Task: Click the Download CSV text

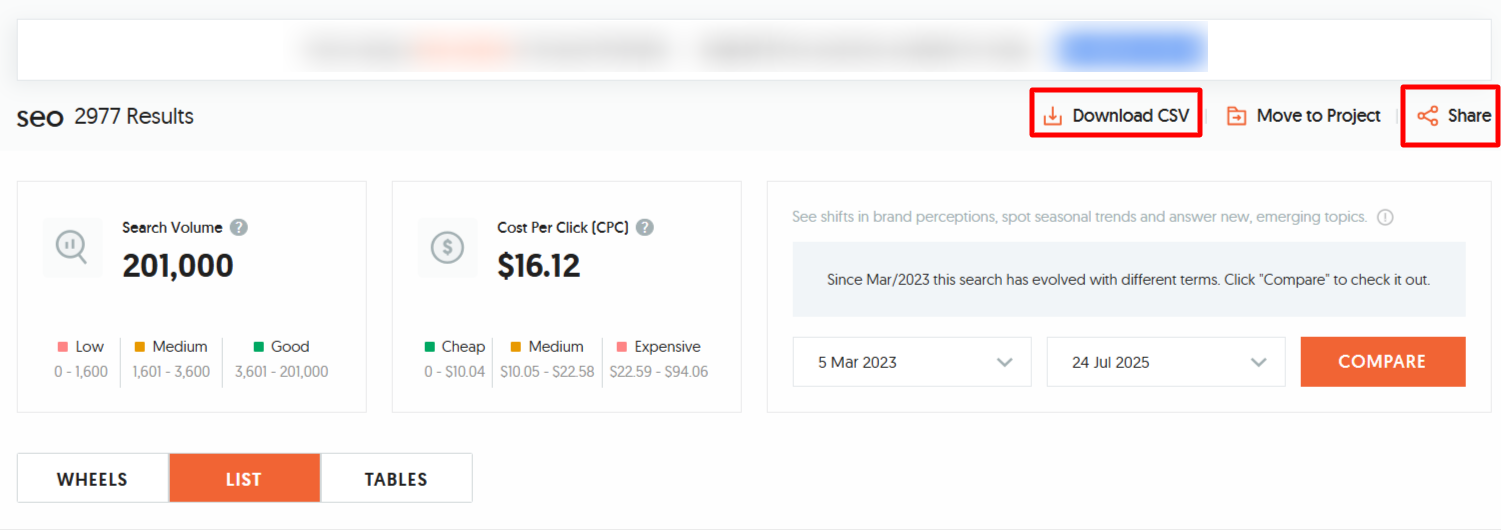Action: (x=1131, y=116)
